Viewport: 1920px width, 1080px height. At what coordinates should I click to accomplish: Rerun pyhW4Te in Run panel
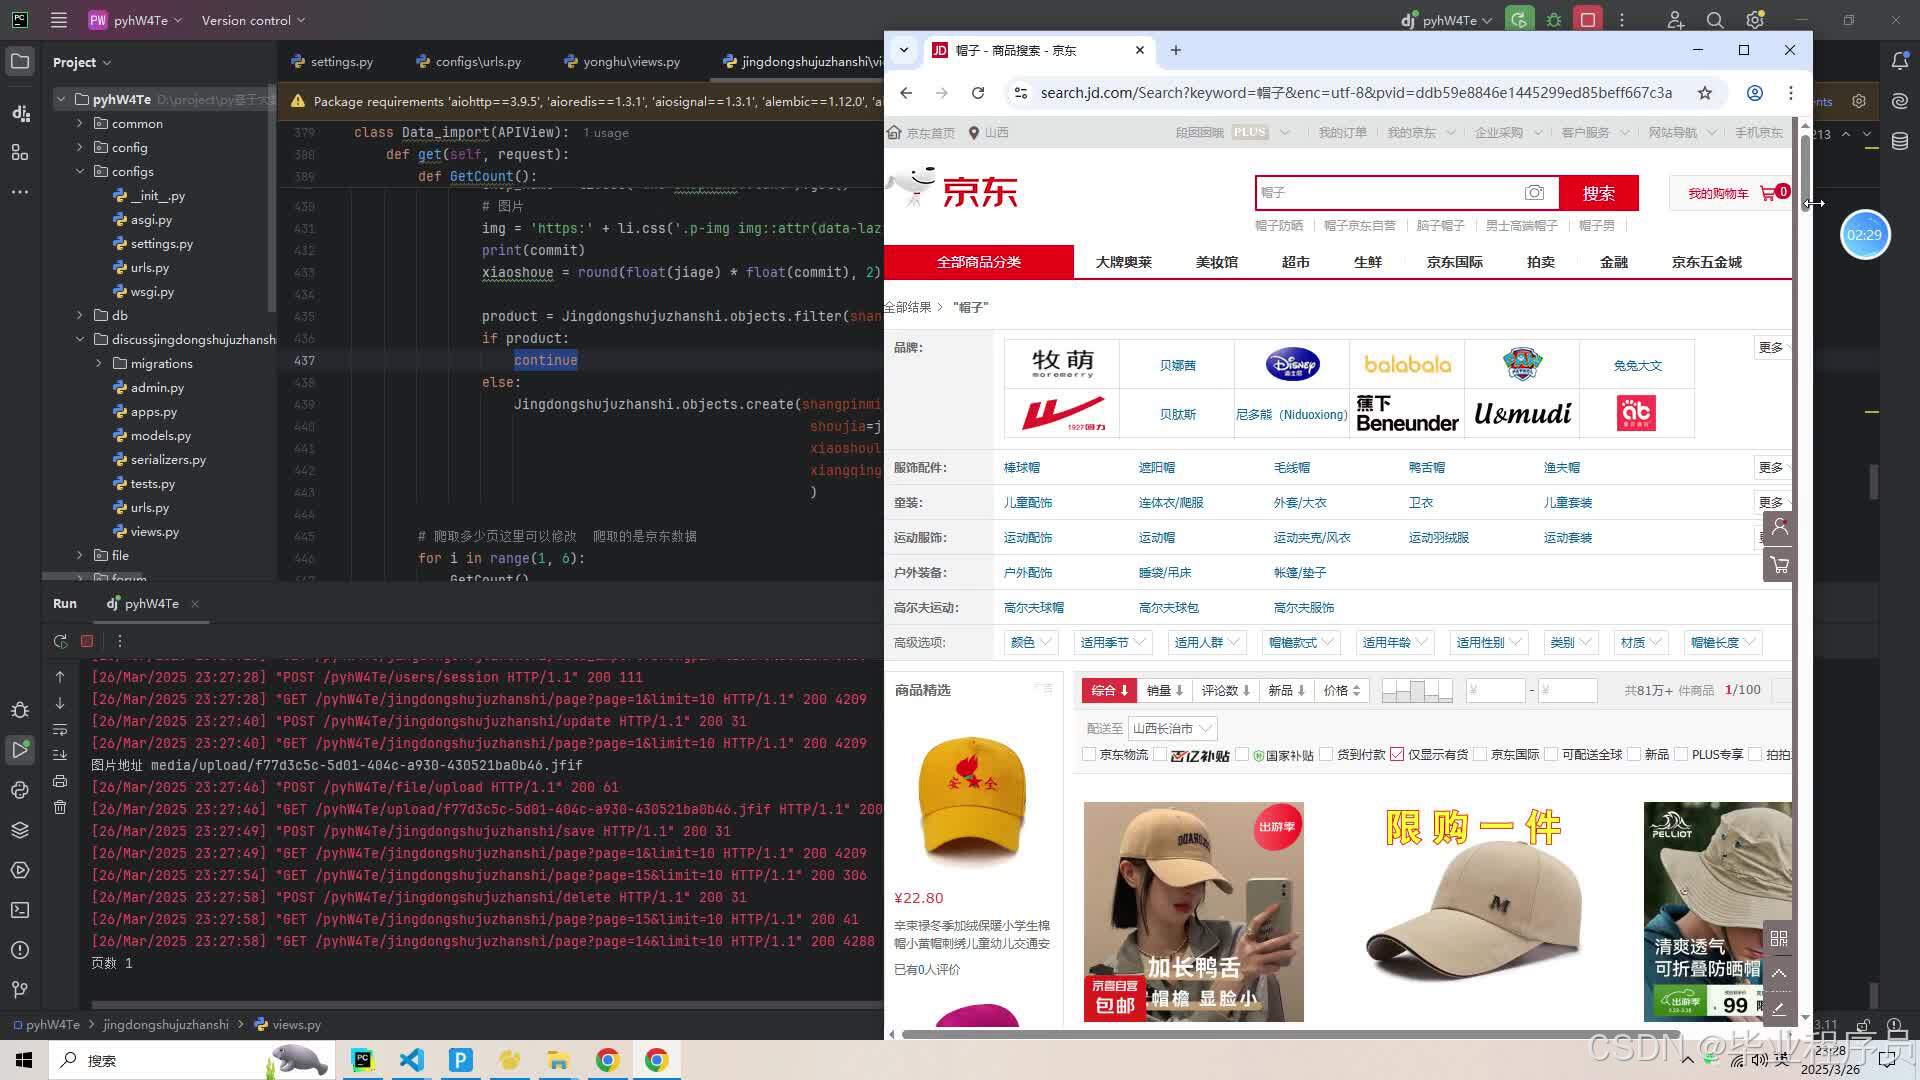[x=60, y=641]
